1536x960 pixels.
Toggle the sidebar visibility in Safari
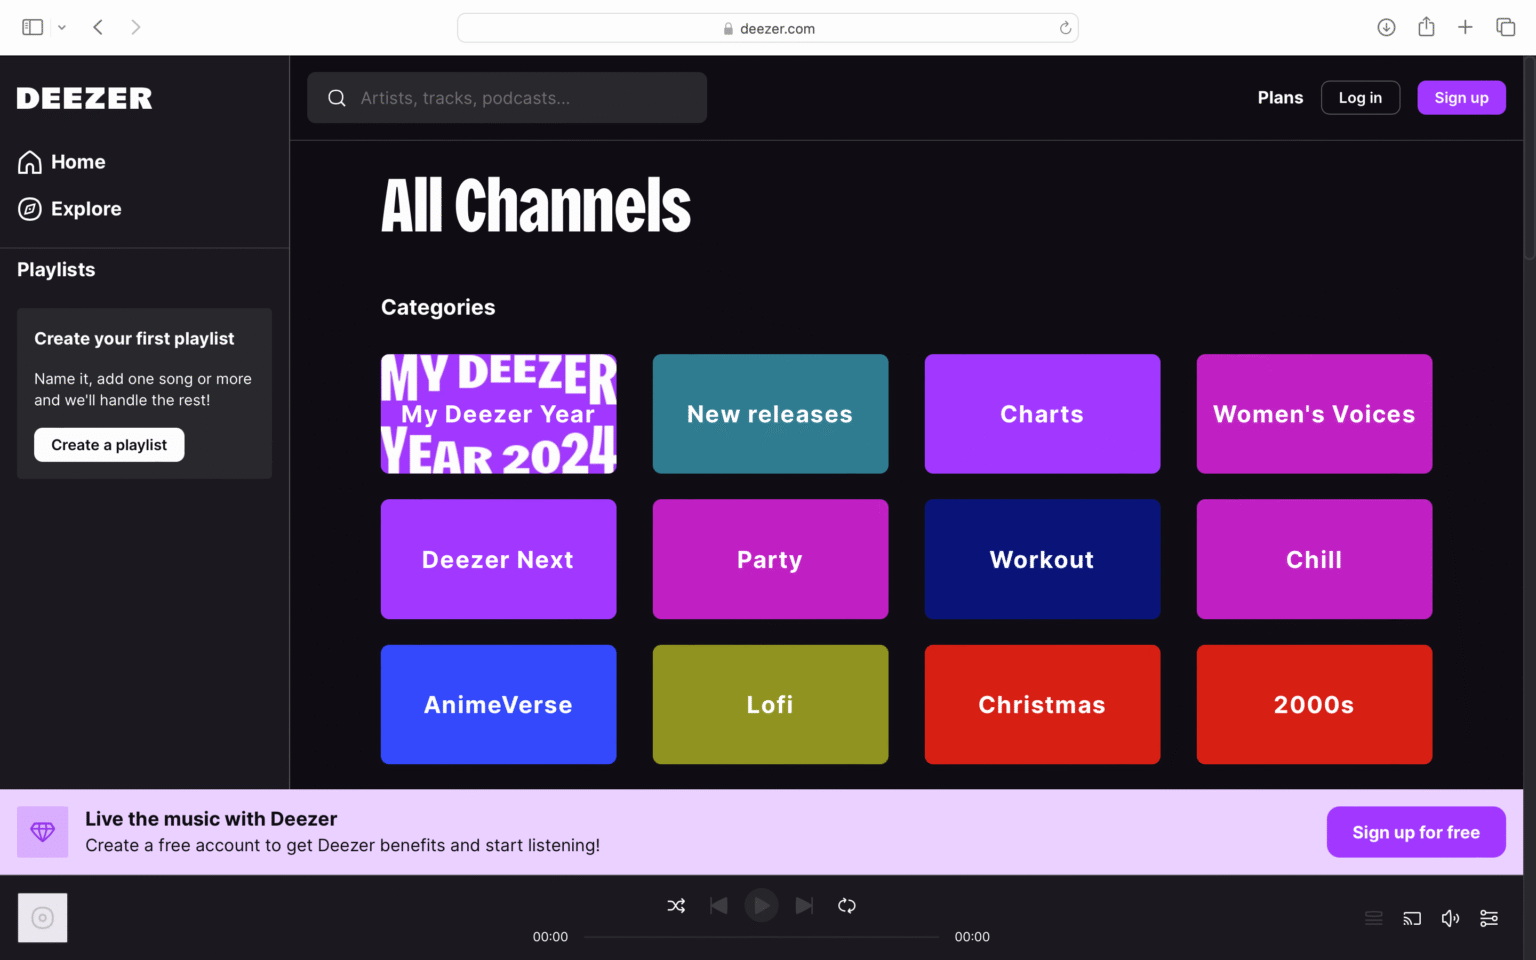point(31,27)
